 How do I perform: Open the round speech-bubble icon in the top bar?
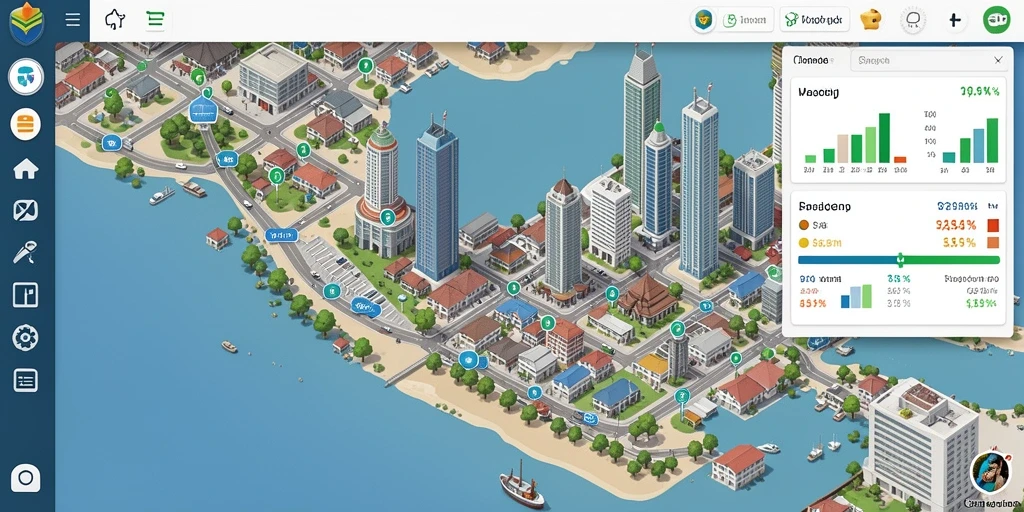coord(912,20)
